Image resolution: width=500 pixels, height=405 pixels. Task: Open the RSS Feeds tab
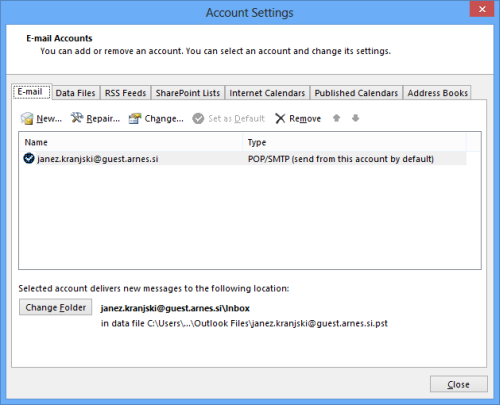tap(125, 93)
